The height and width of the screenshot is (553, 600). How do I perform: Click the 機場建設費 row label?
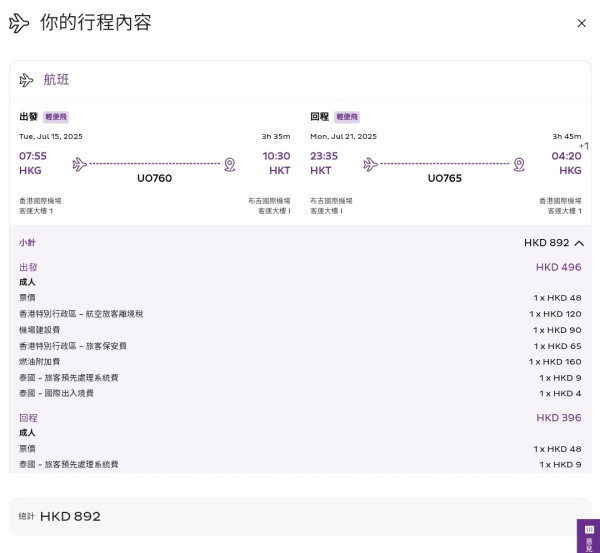pyautogui.click(x=39, y=330)
